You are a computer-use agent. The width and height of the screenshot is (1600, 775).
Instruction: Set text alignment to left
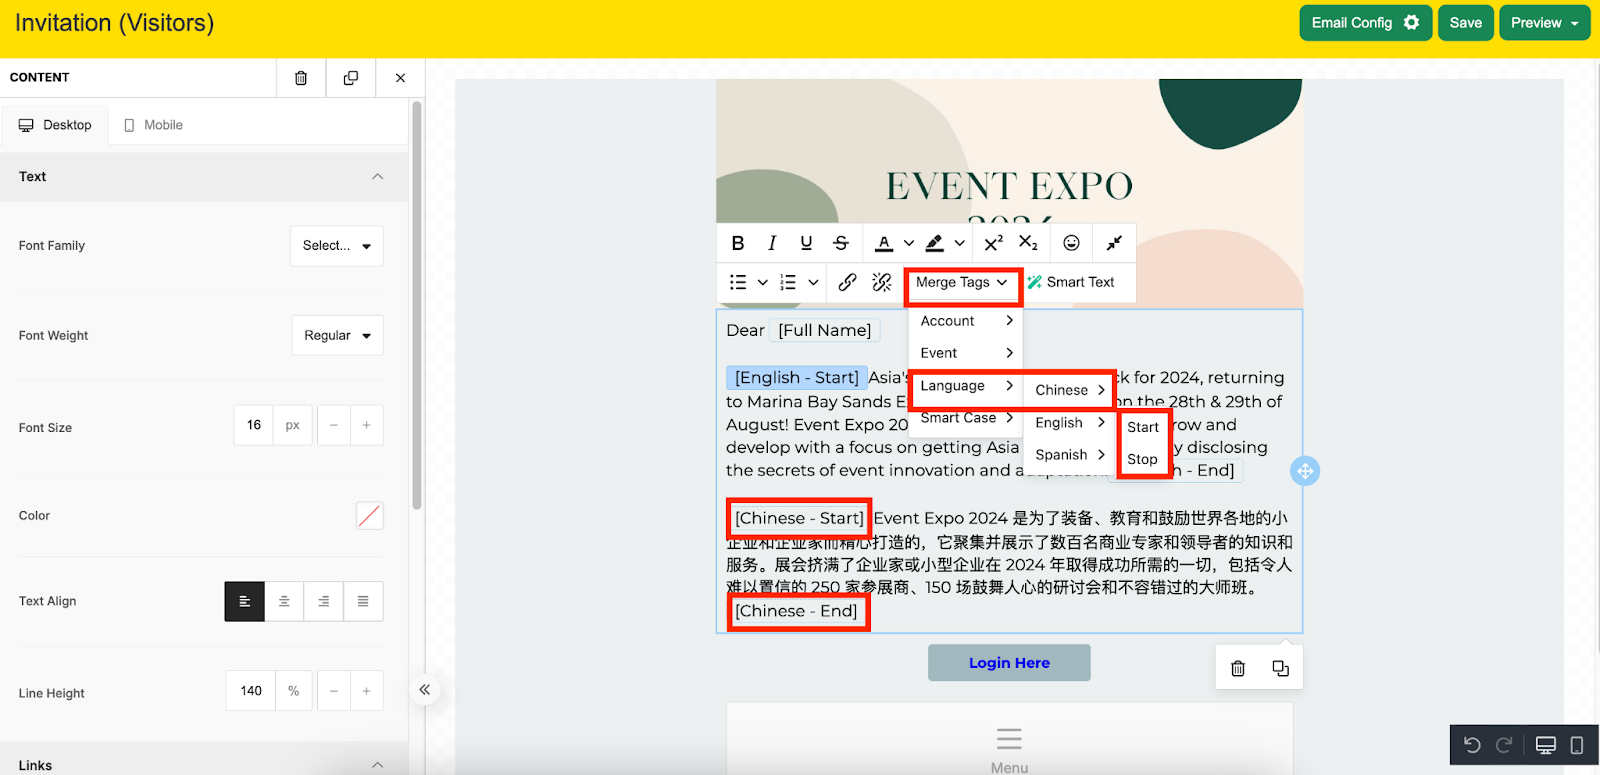tap(244, 601)
